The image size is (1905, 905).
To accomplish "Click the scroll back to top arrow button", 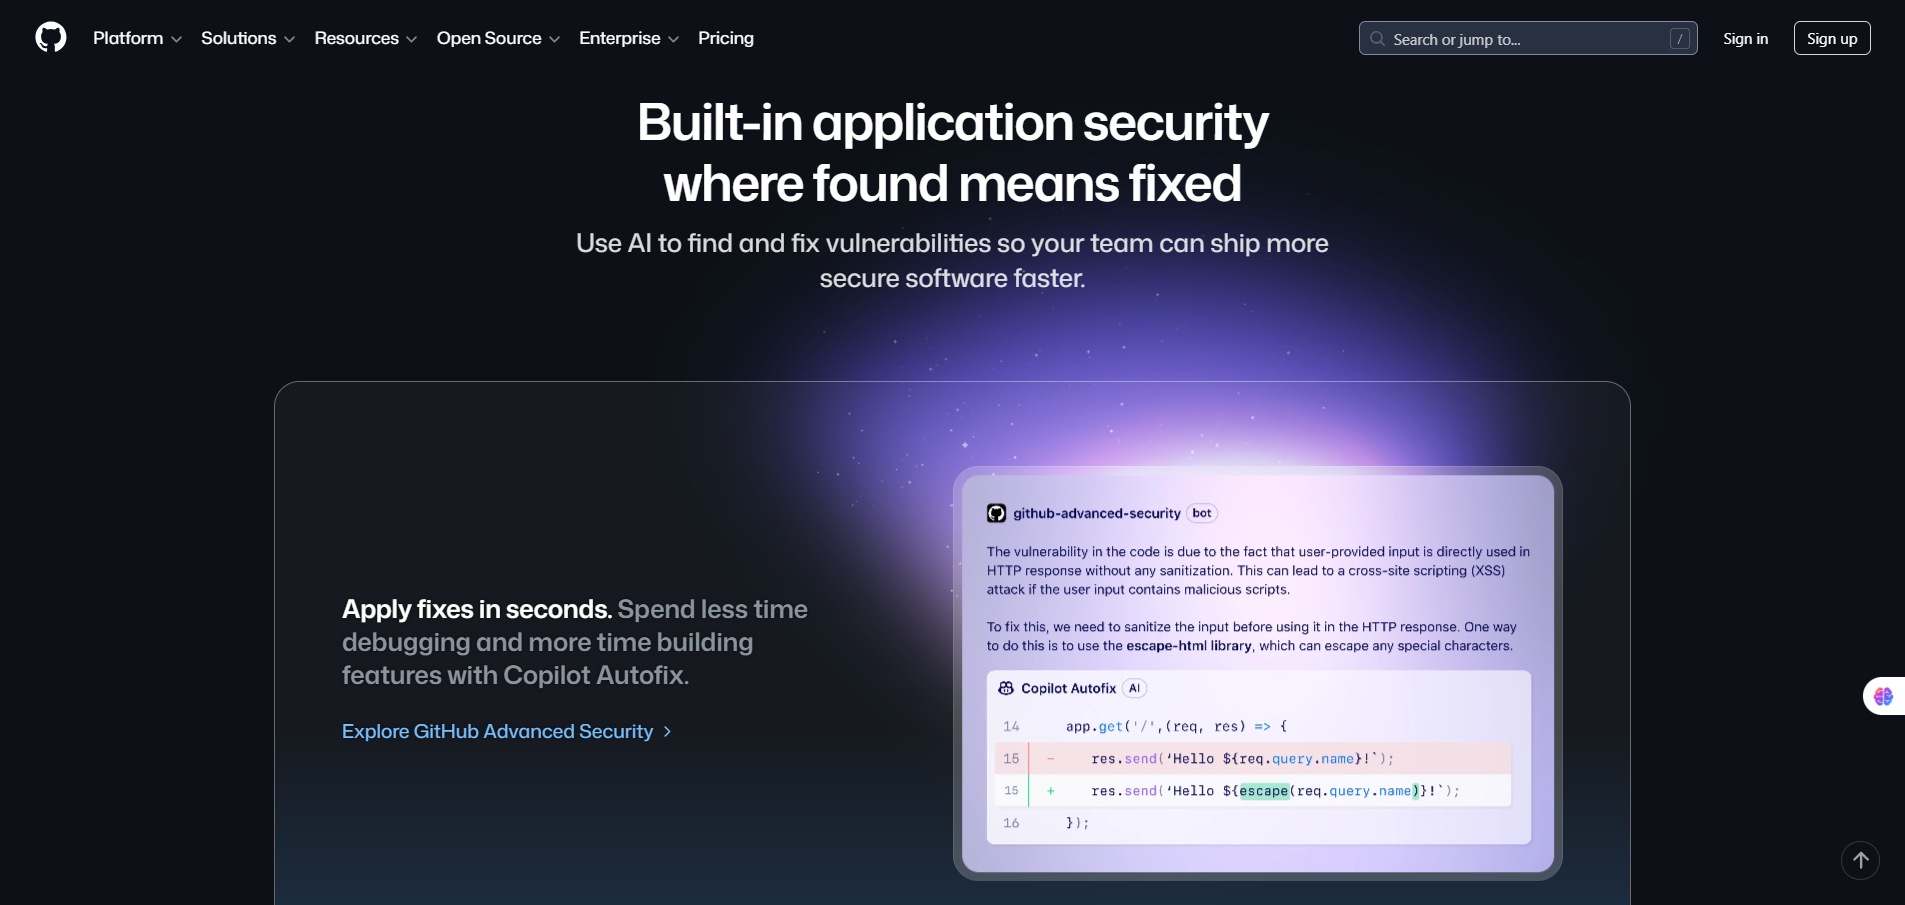I will coord(1860,860).
